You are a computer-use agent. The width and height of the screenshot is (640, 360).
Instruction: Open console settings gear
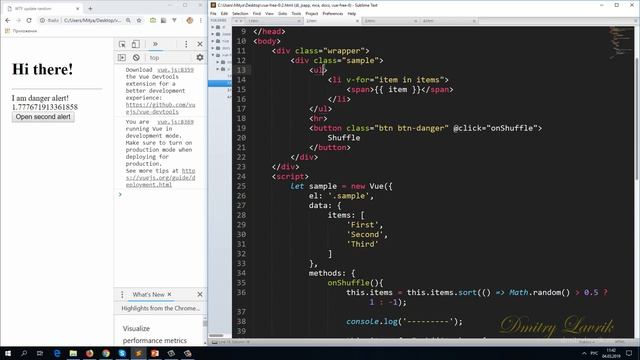coord(200,58)
